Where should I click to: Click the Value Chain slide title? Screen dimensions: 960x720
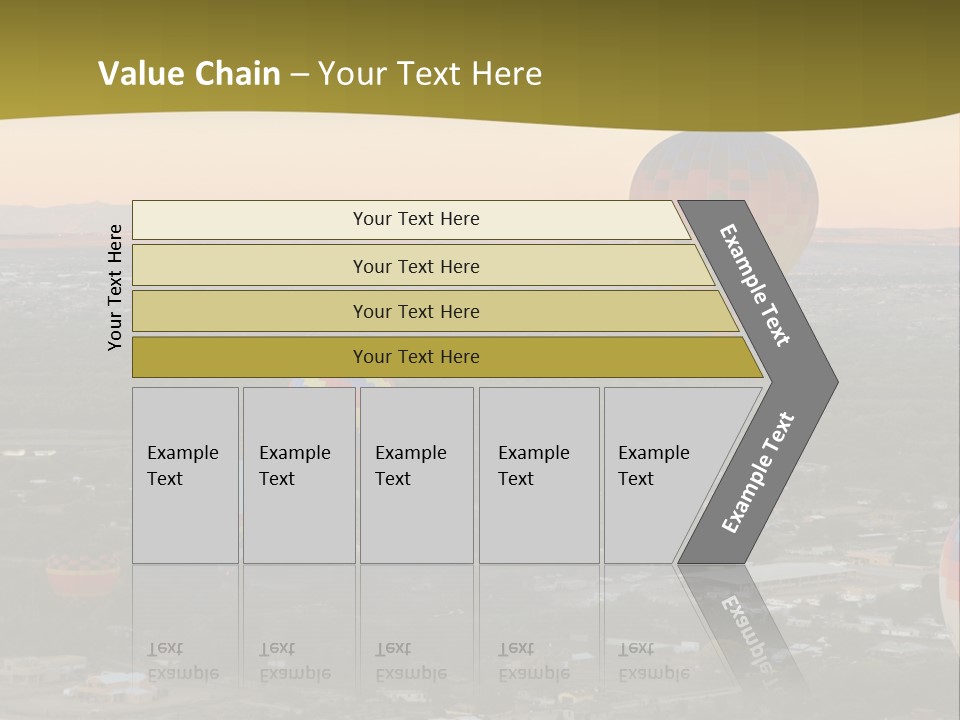[320, 74]
